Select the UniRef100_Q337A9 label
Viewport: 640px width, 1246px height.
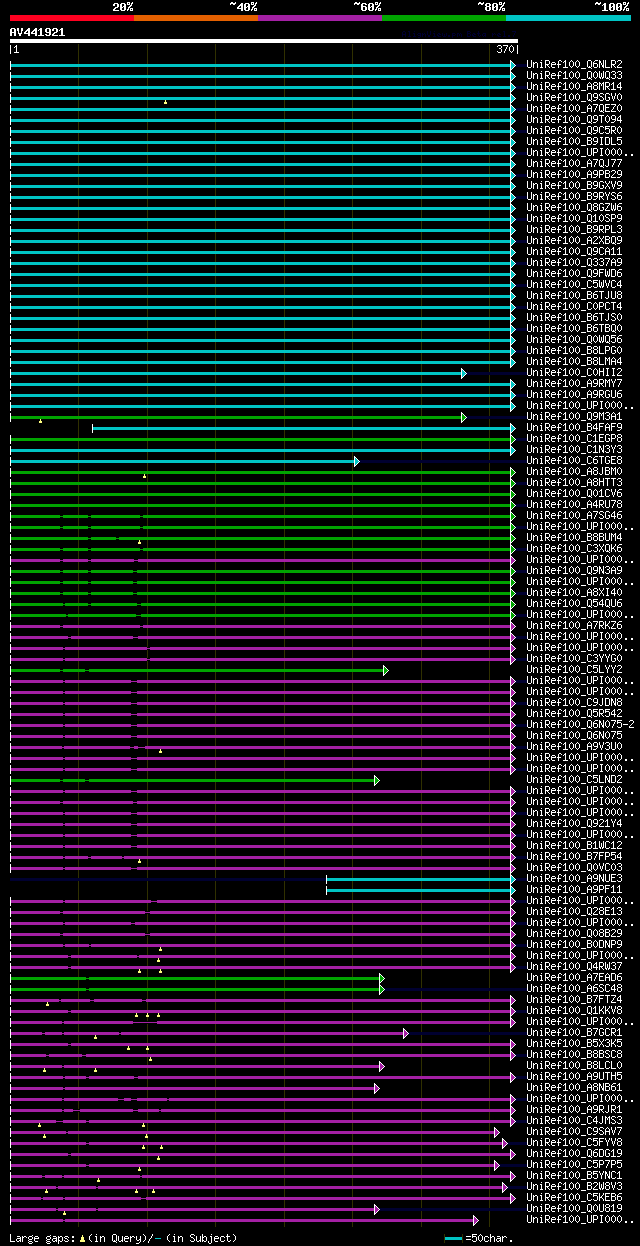(574, 263)
